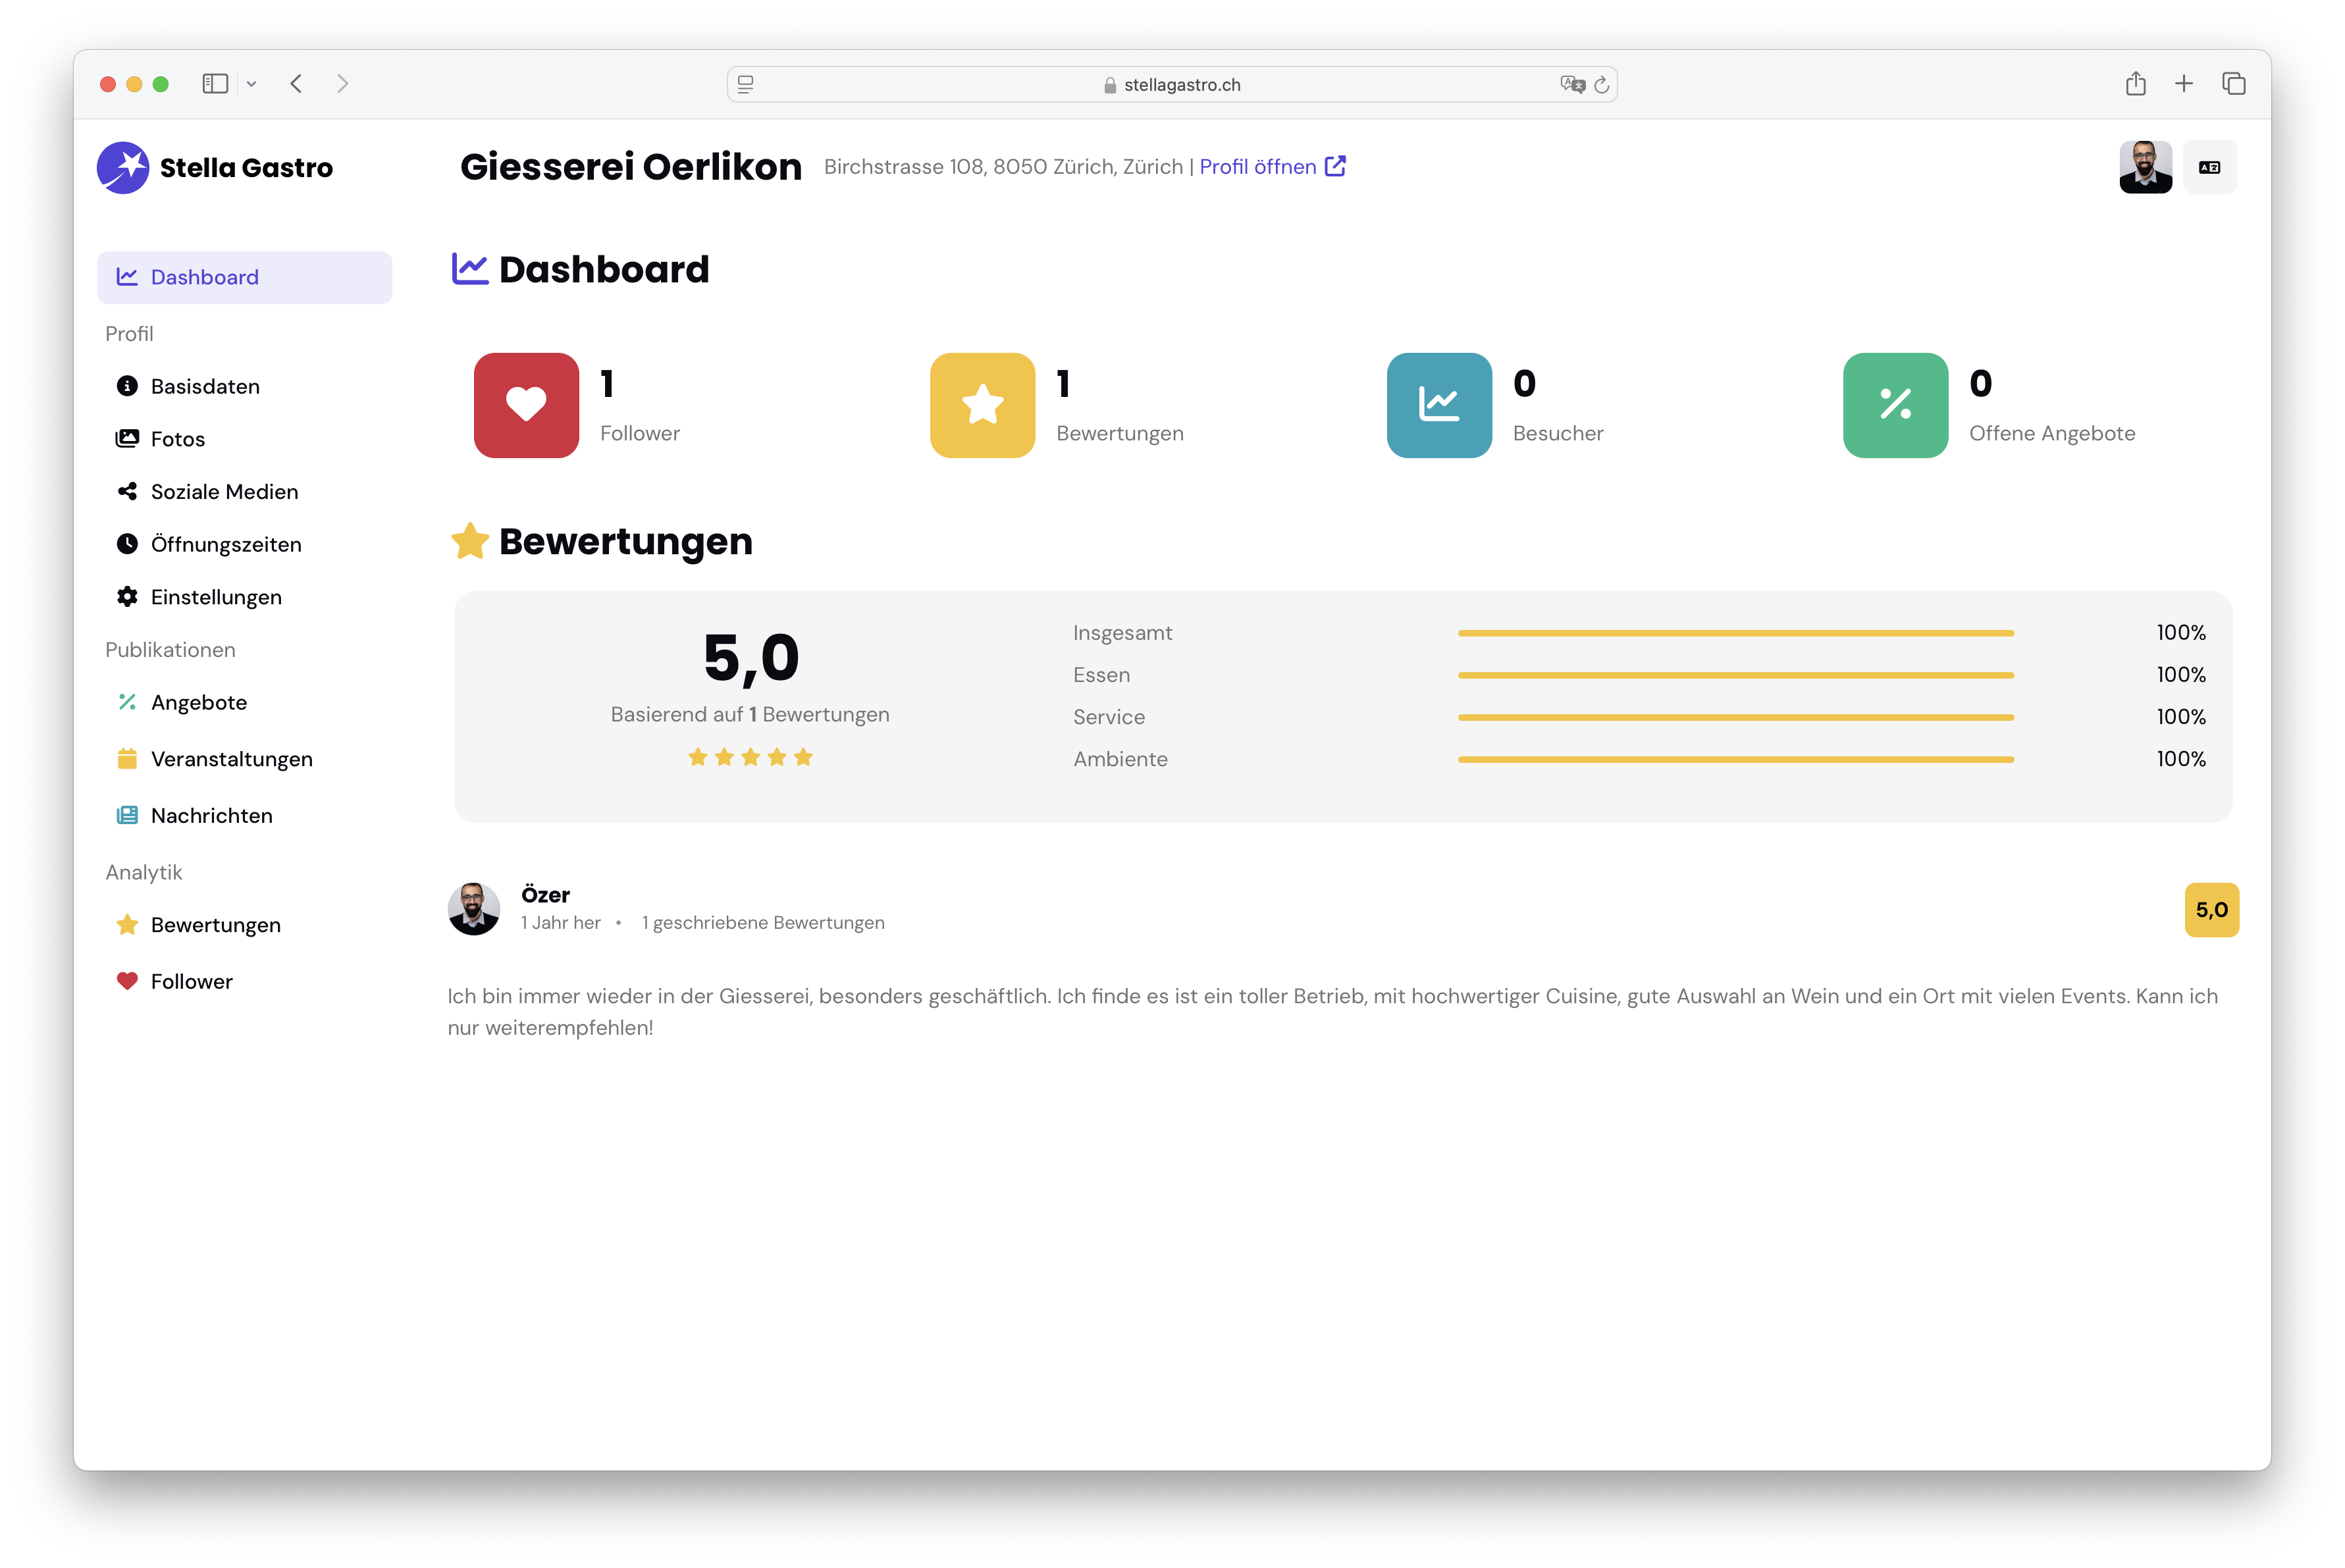This screenshot has width=2345, height=1568.
Task: Expand the sidebar options chevron dropdown
Action: 252,84
